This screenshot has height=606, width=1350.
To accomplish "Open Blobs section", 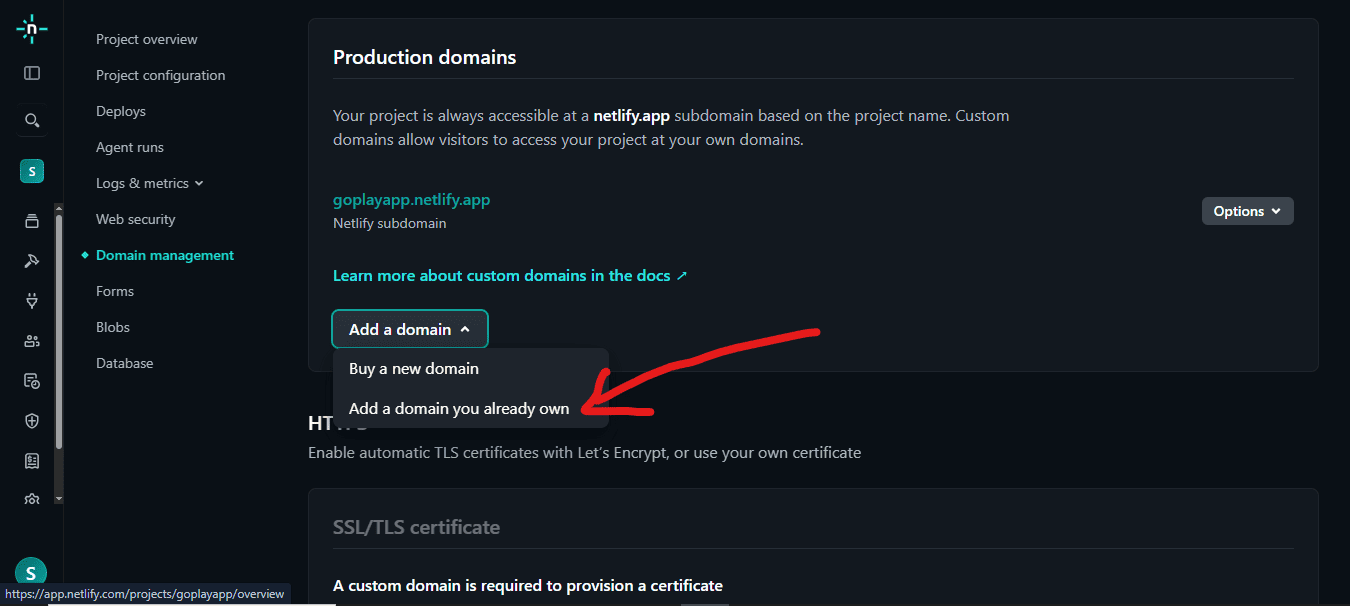I will pos(113,328).
